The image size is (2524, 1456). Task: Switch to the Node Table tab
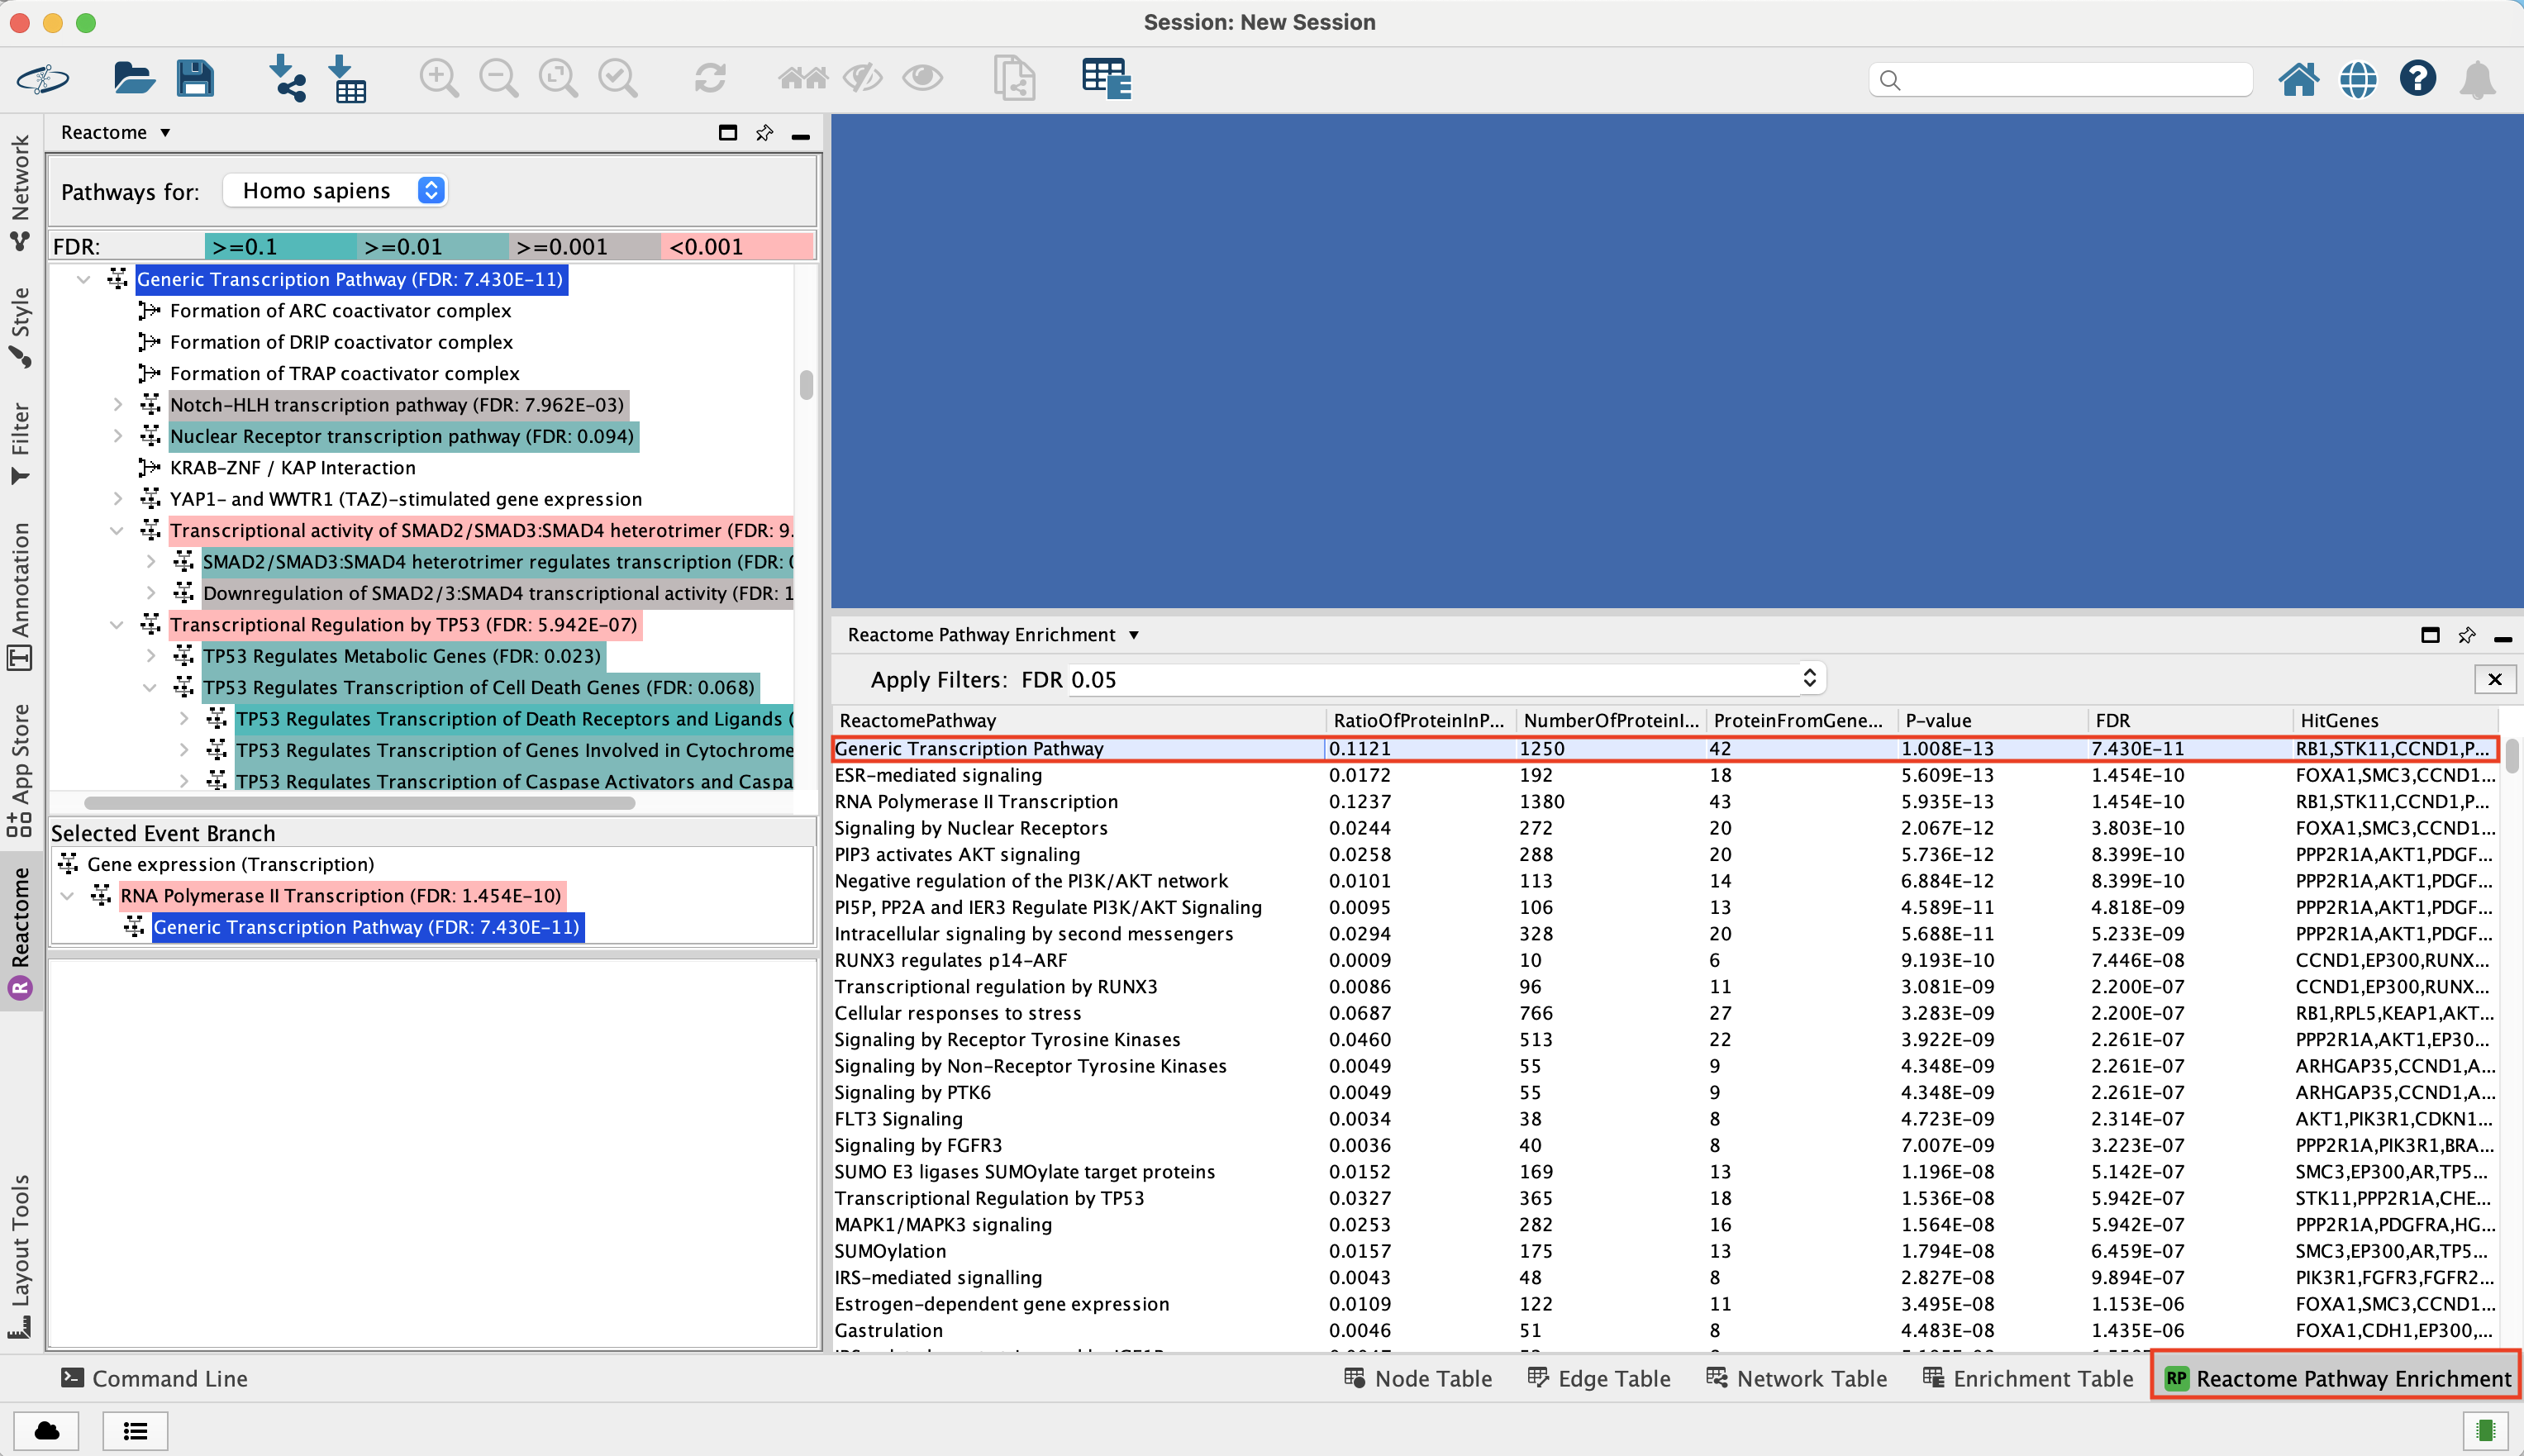coord(1418,1378)
